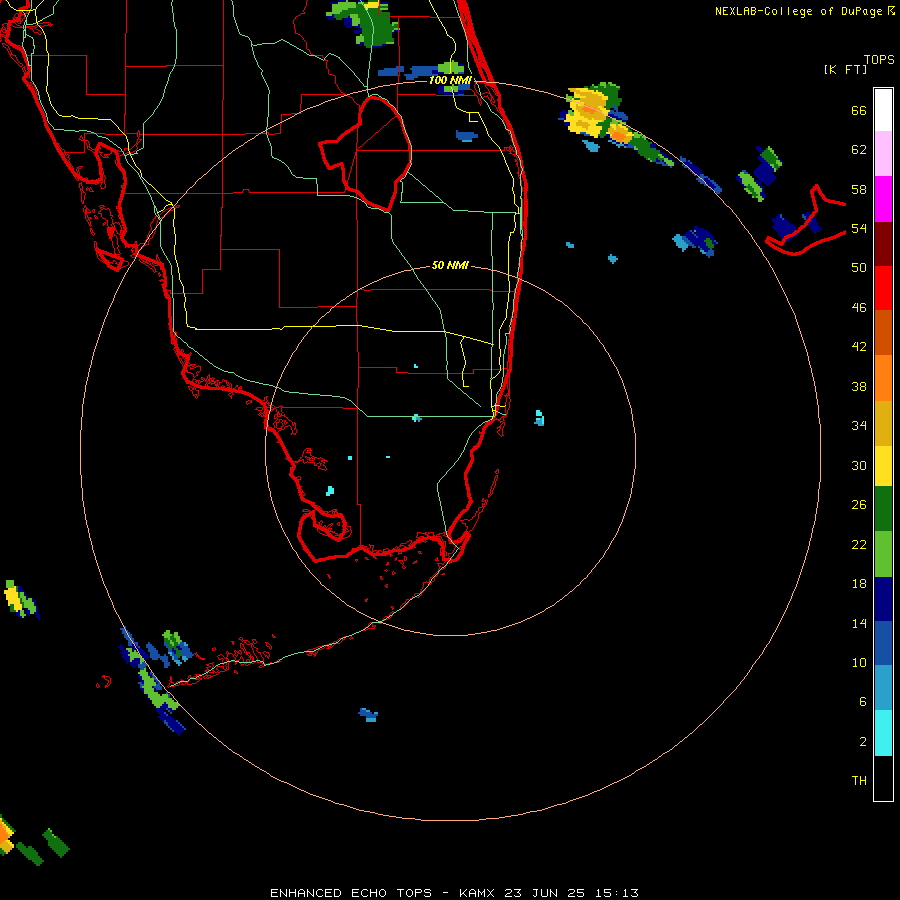Click the 18 height label
The image size is (900, 900).
(x=859, y=584)
